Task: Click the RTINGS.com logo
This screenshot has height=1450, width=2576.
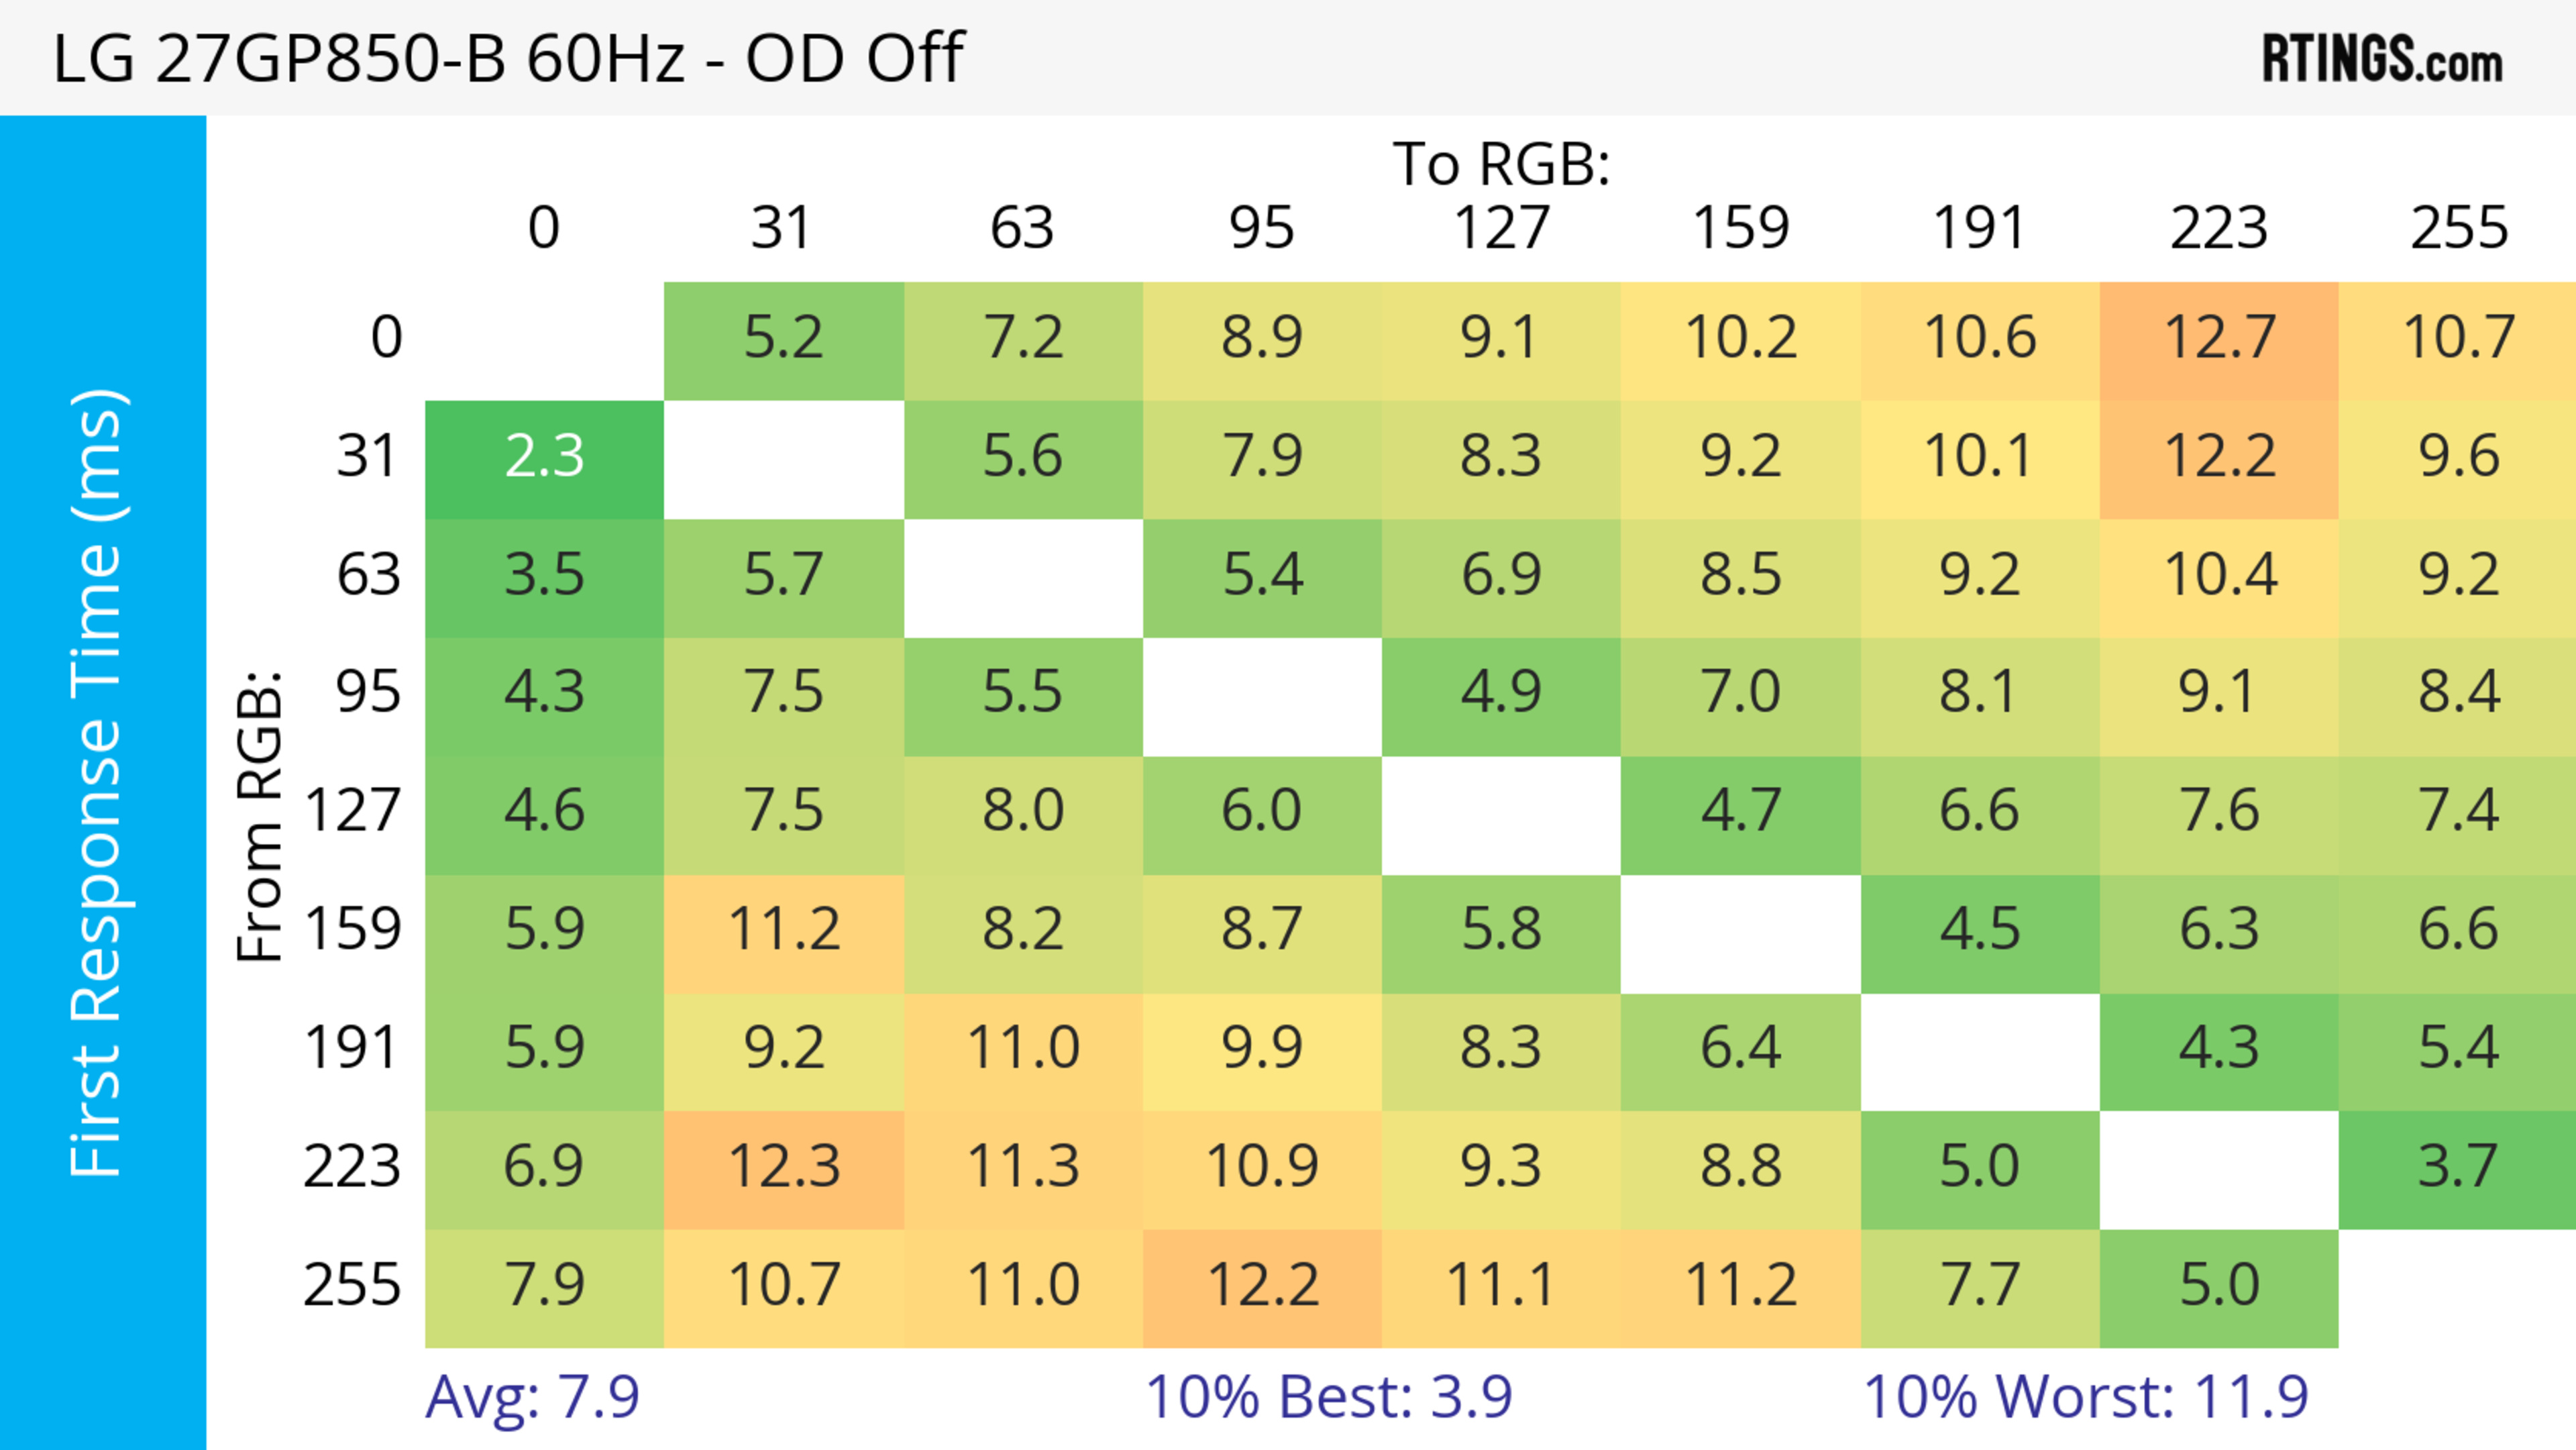Action: pyautogui.click(x=2381, y=59)
